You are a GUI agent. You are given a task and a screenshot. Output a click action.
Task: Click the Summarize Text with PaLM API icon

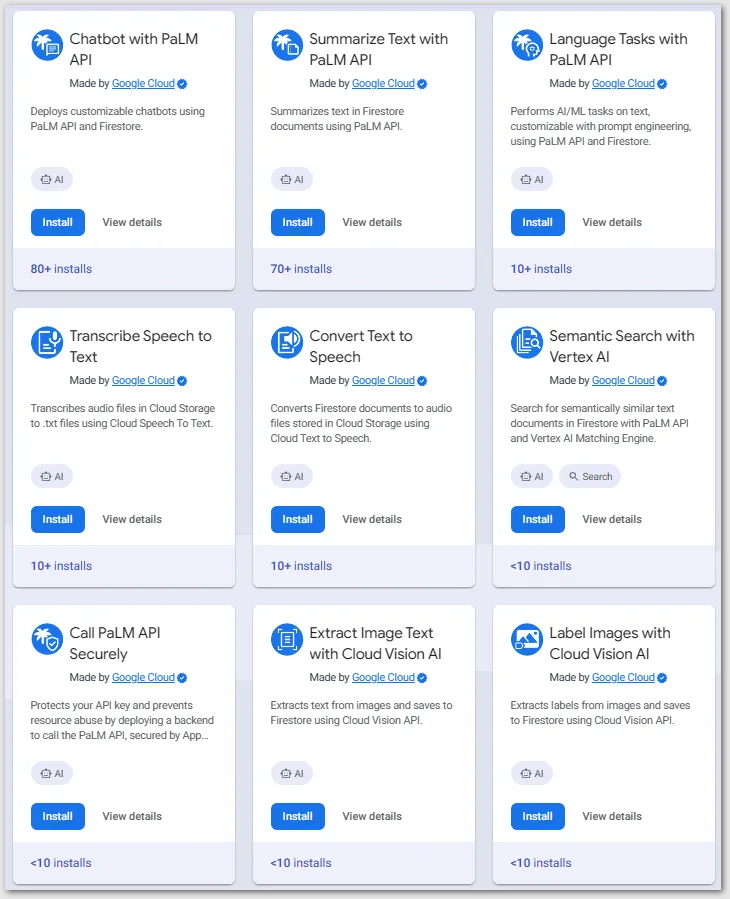click(x=287, y=45)
